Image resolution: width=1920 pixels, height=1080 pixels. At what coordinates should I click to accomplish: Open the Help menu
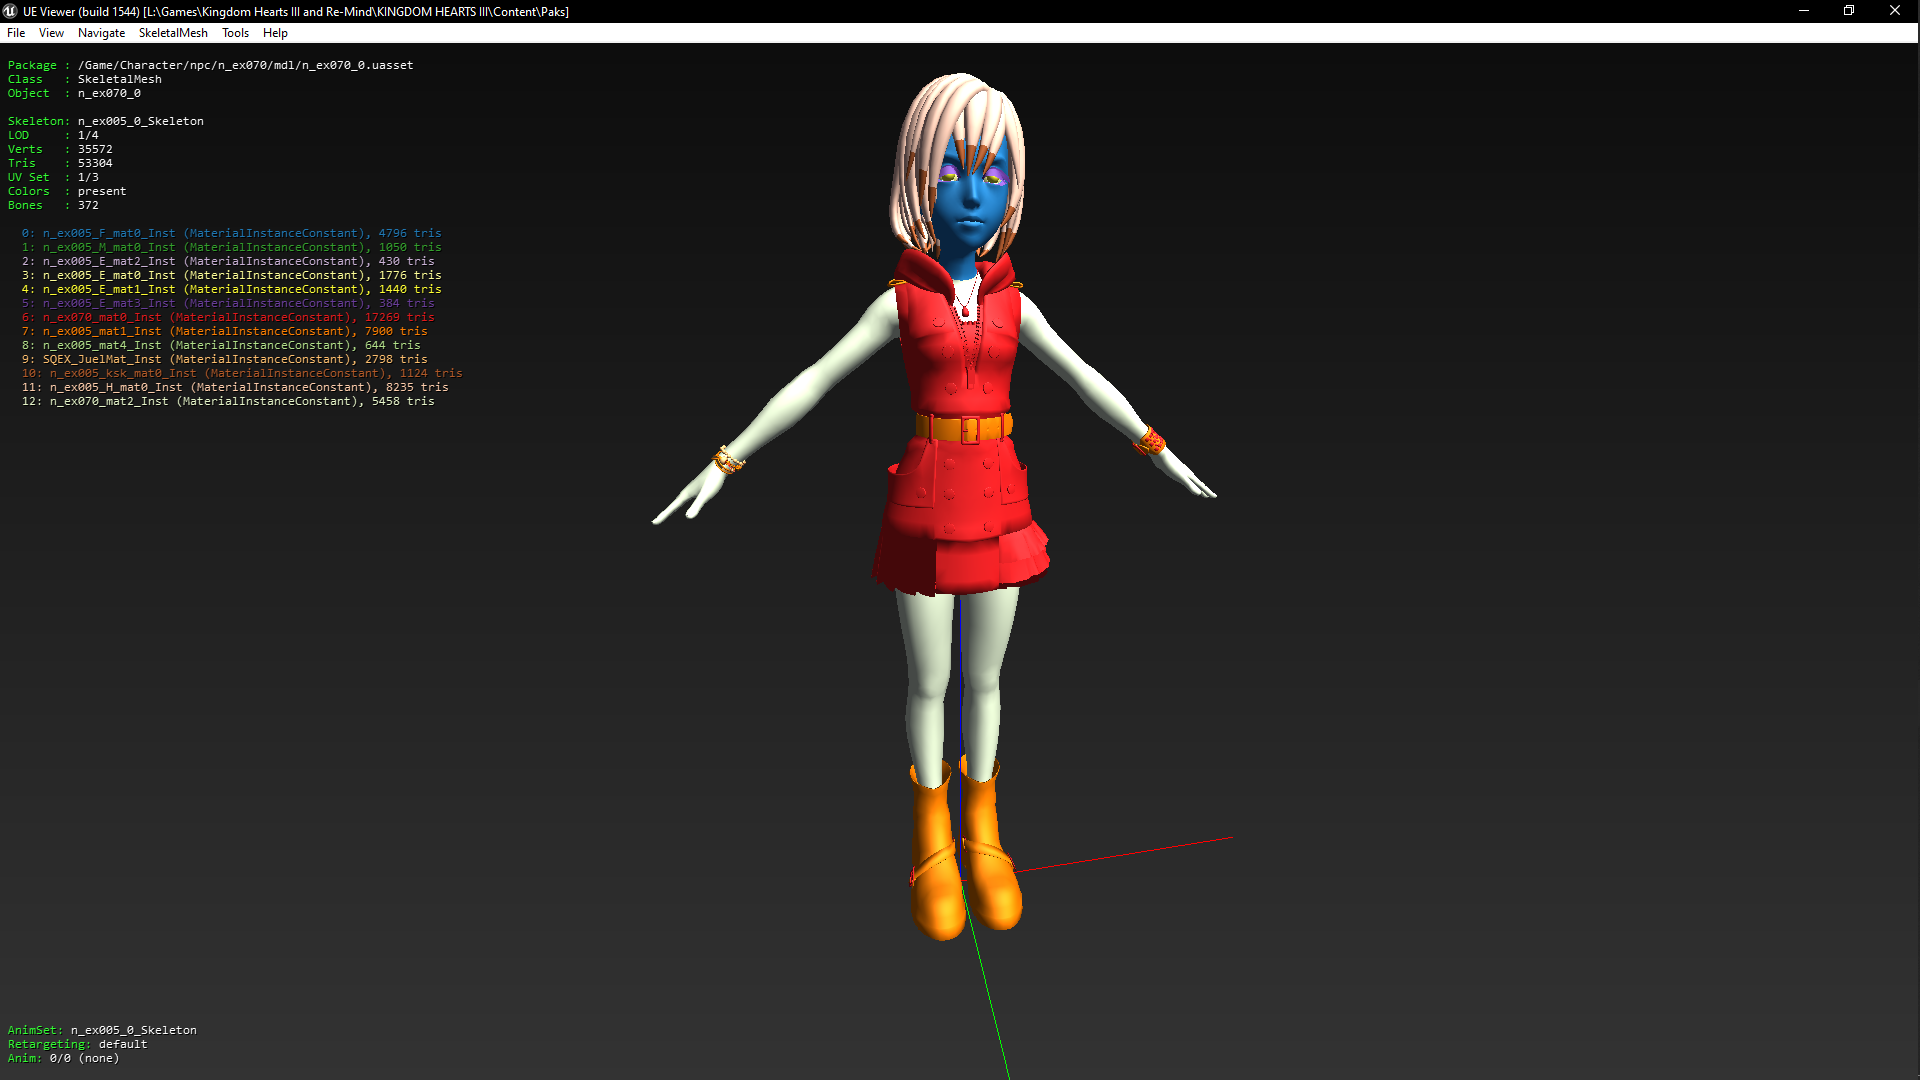click(x=275, y=33)
